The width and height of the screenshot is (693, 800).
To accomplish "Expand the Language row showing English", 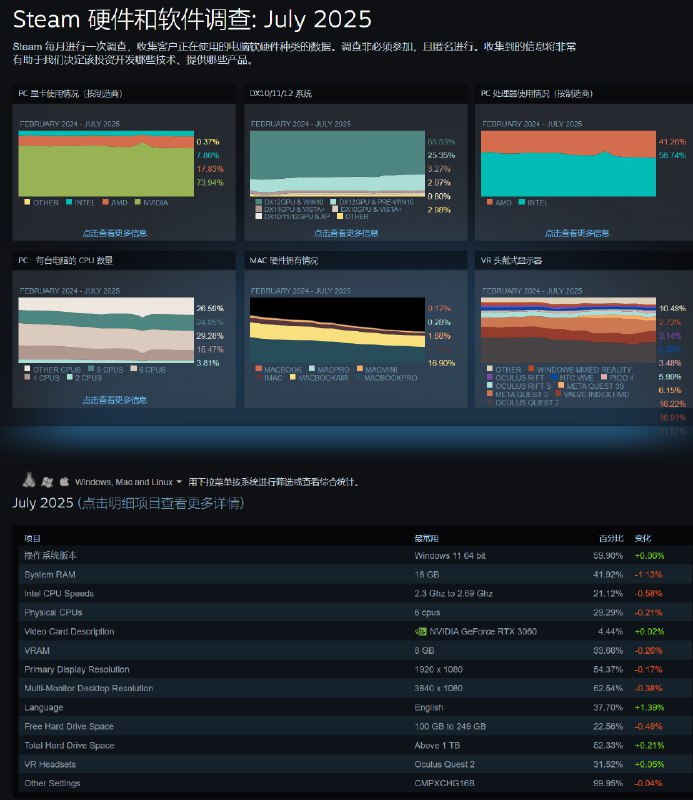I will tap(346, 708).
